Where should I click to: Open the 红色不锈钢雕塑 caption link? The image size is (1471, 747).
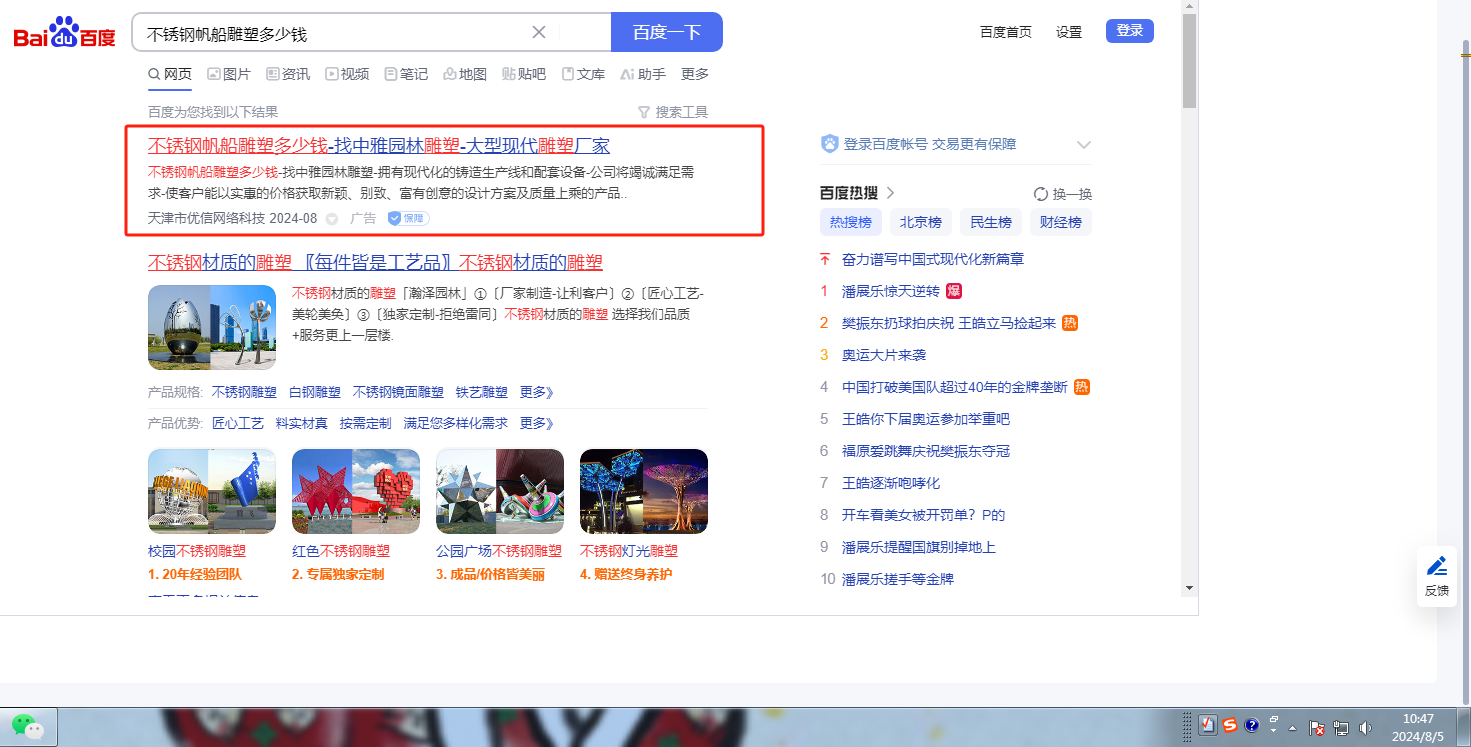pyautogui.click(x=341, y=551)
